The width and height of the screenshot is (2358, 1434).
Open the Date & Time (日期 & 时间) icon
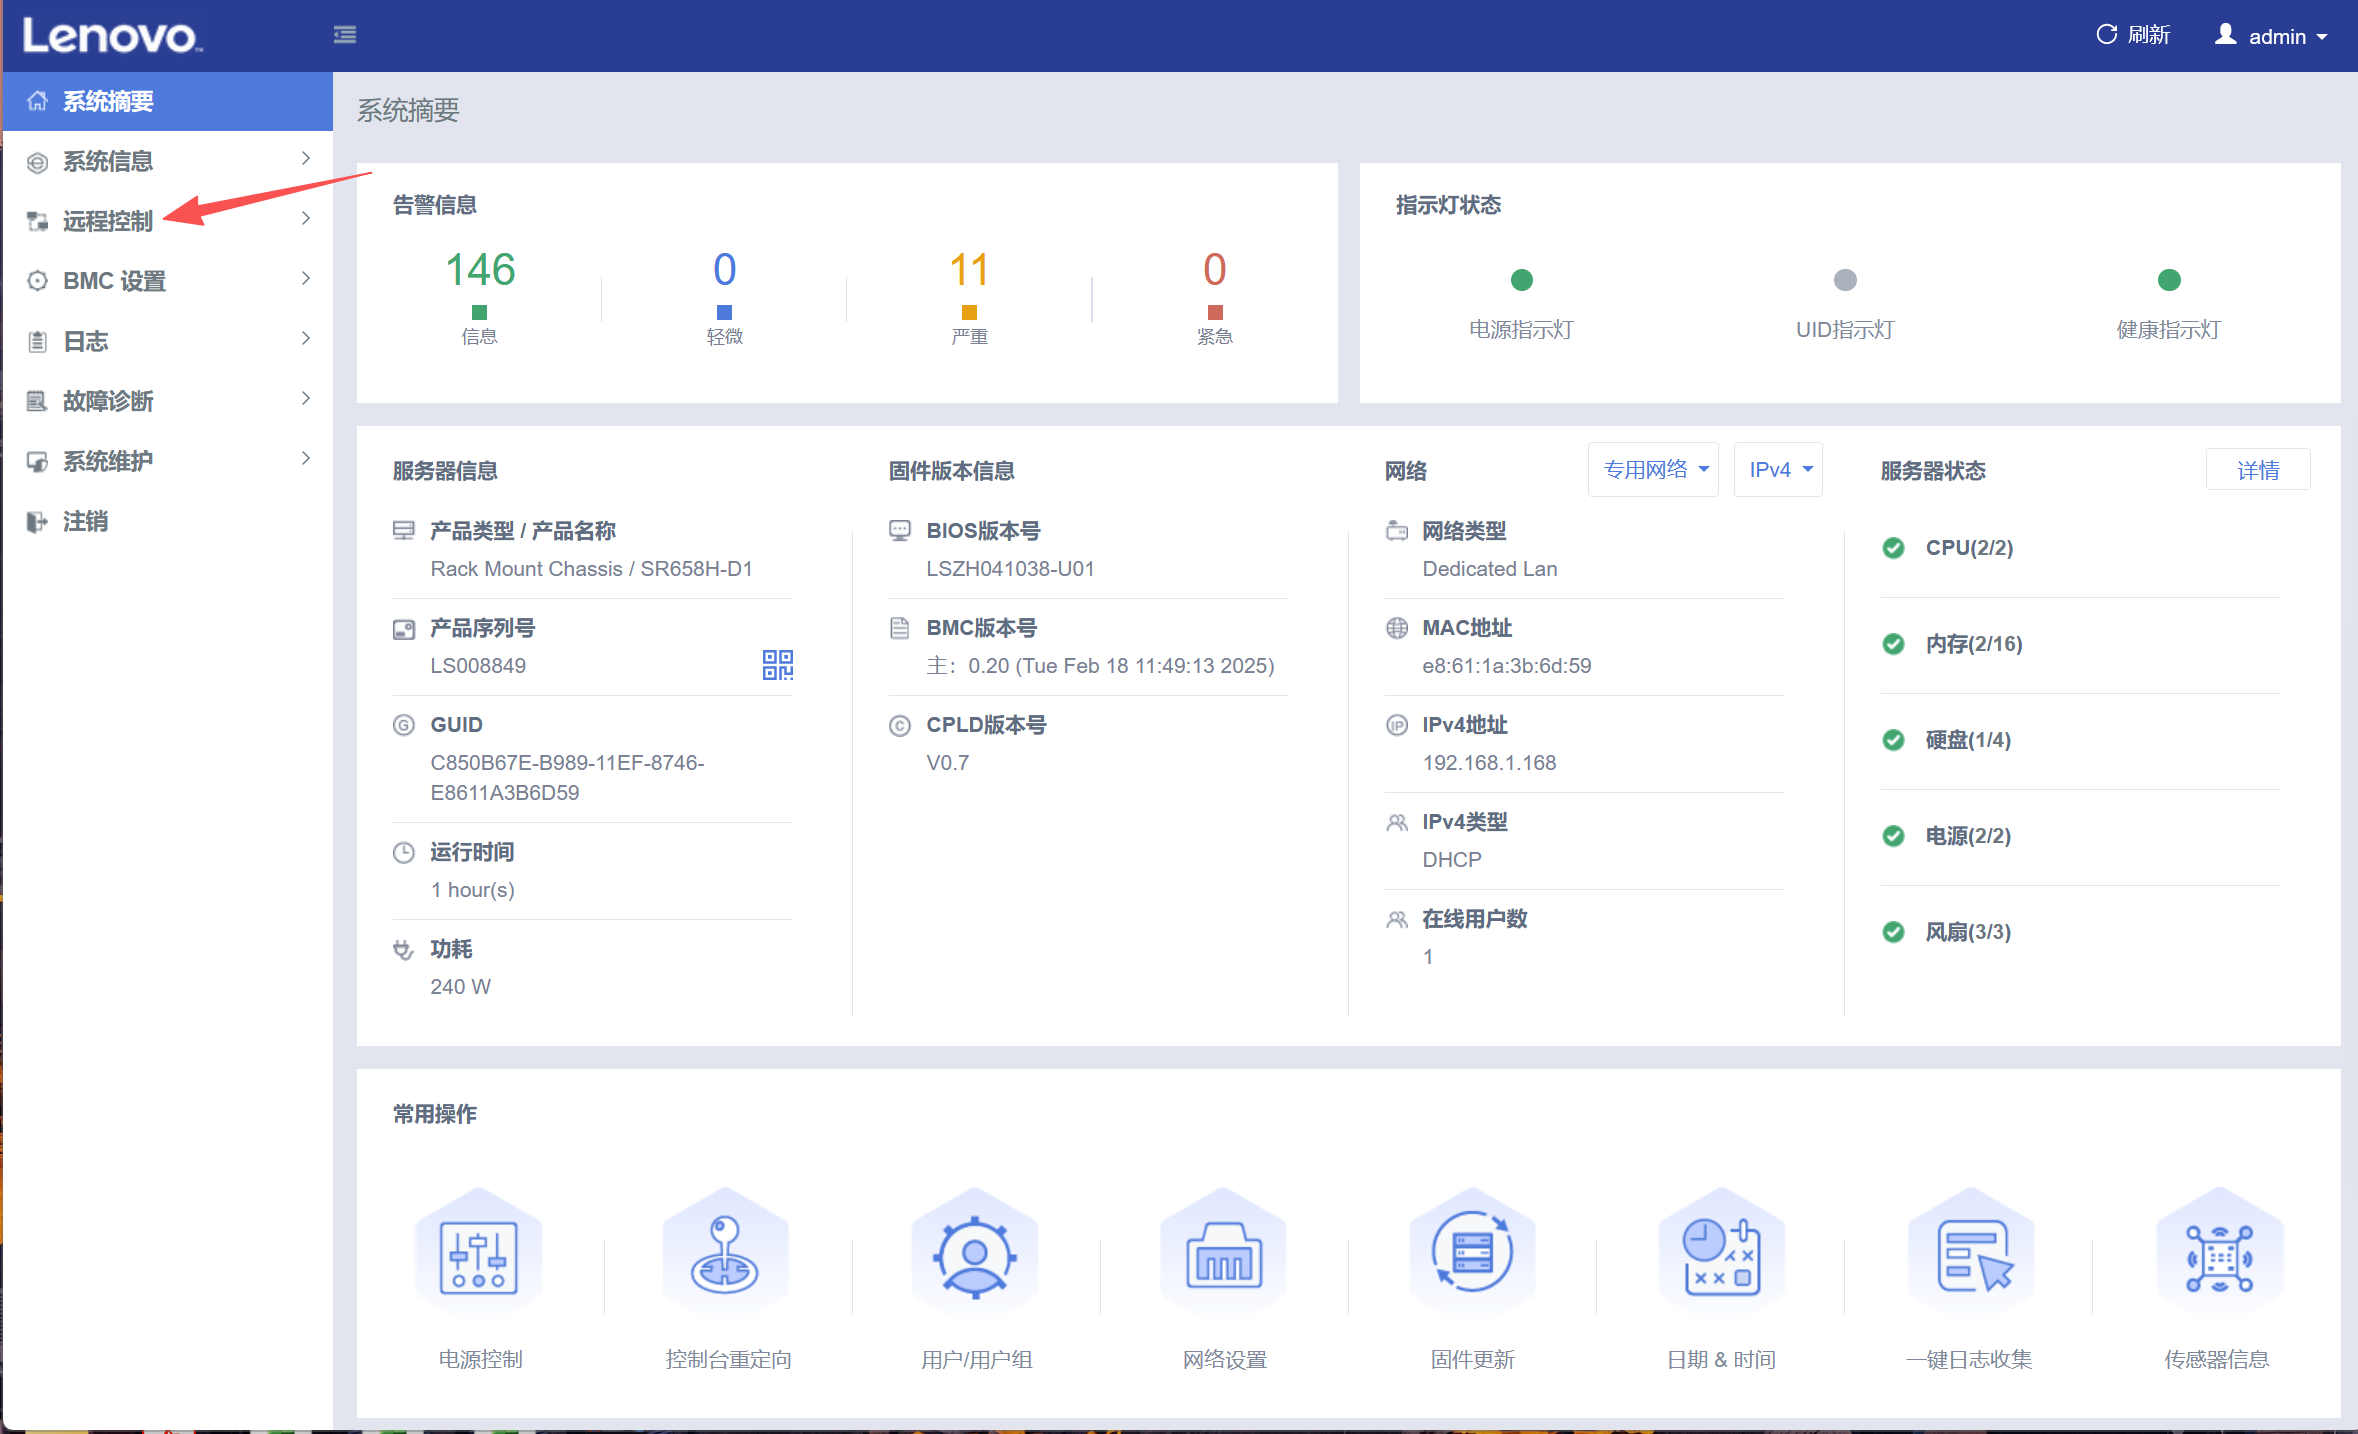point(1721,1255)
